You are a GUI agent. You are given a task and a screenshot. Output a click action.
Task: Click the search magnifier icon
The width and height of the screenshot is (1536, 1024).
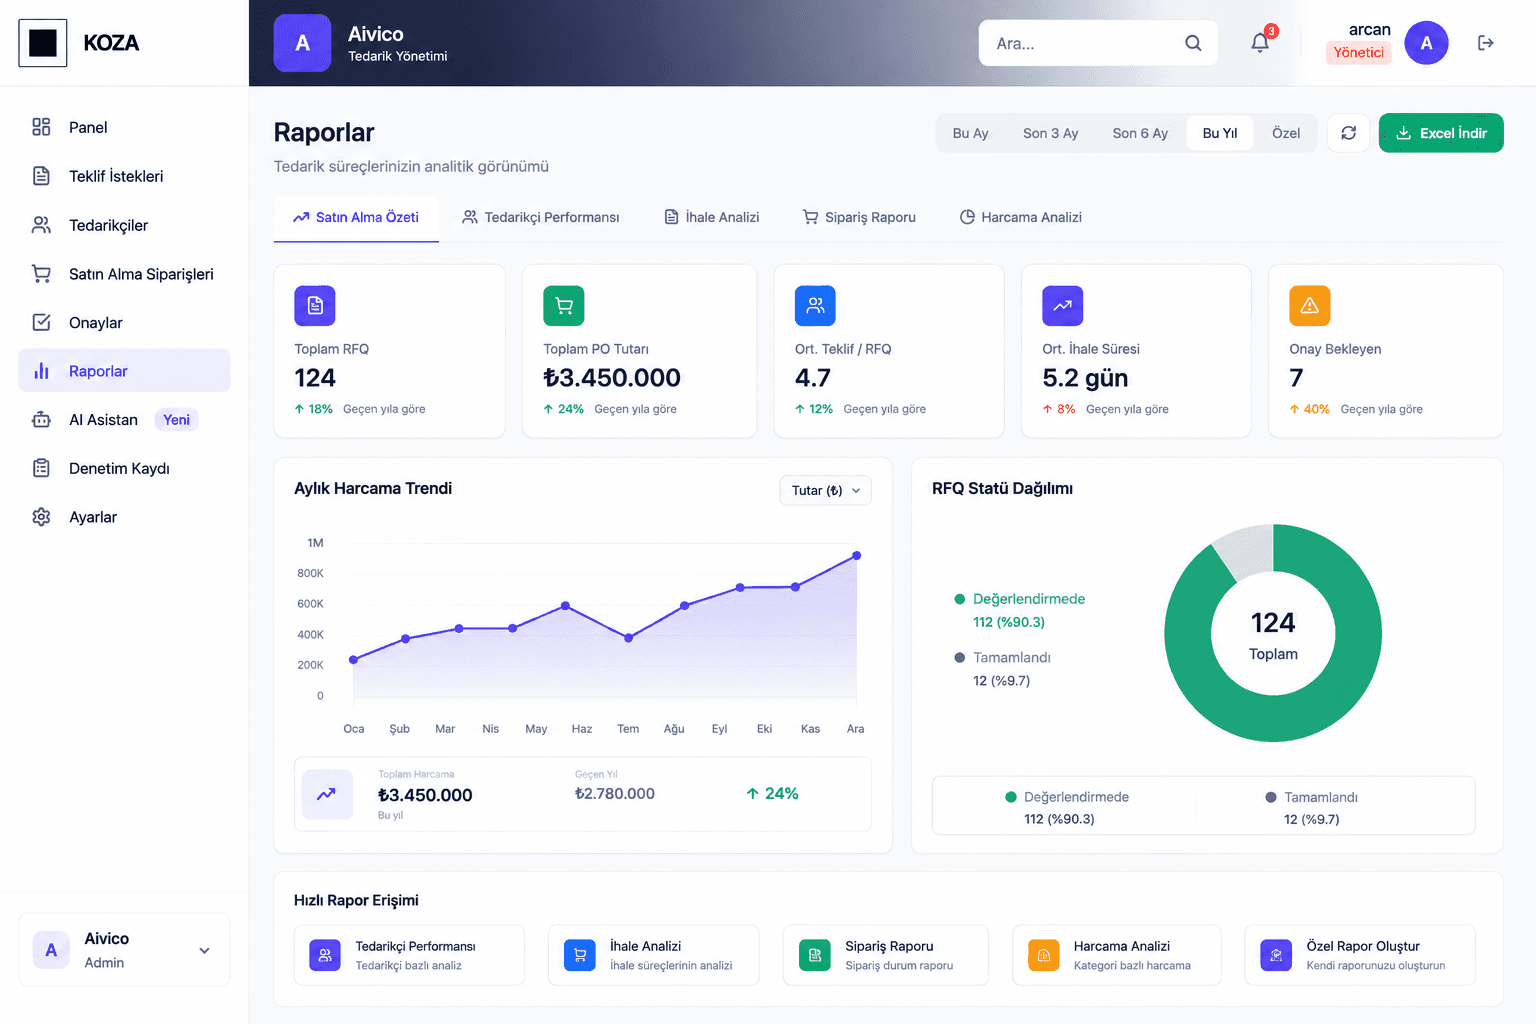point(1193,43)
